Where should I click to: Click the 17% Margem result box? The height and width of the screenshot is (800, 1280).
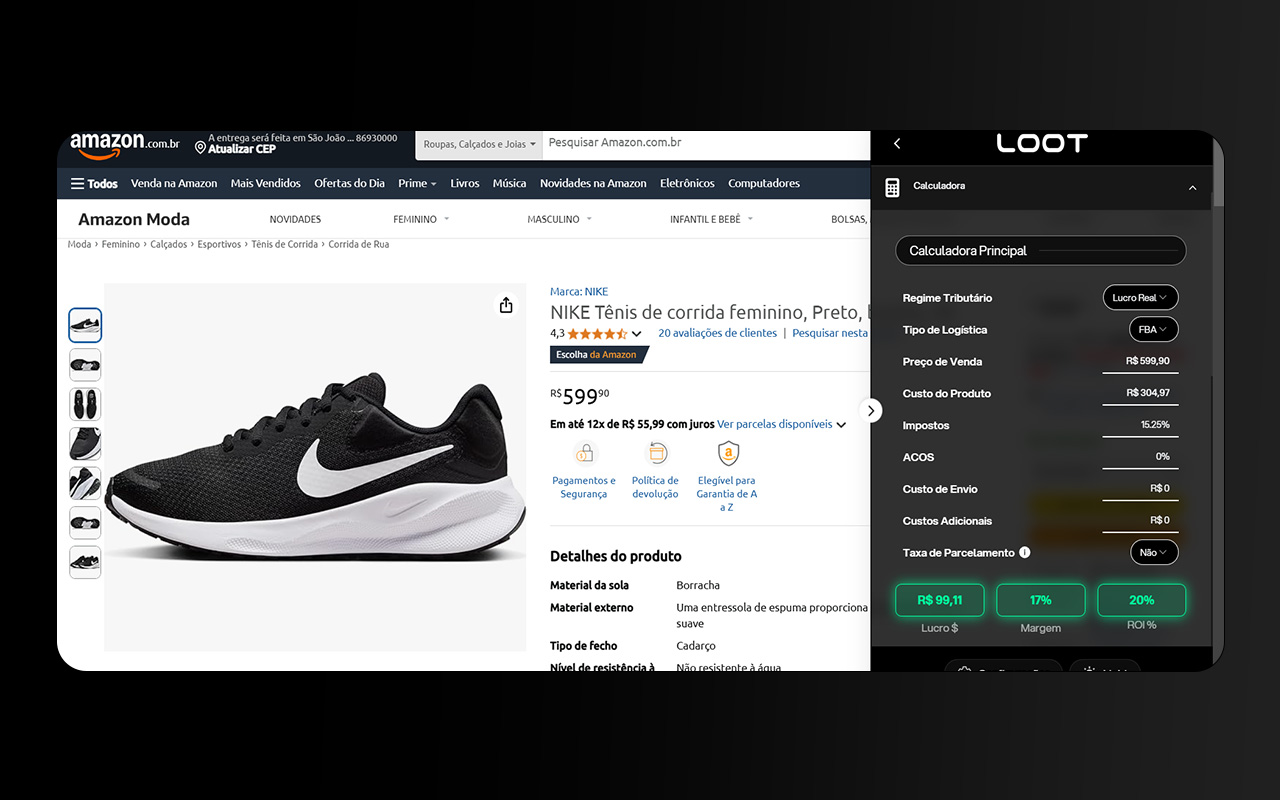pos(1041,600)
